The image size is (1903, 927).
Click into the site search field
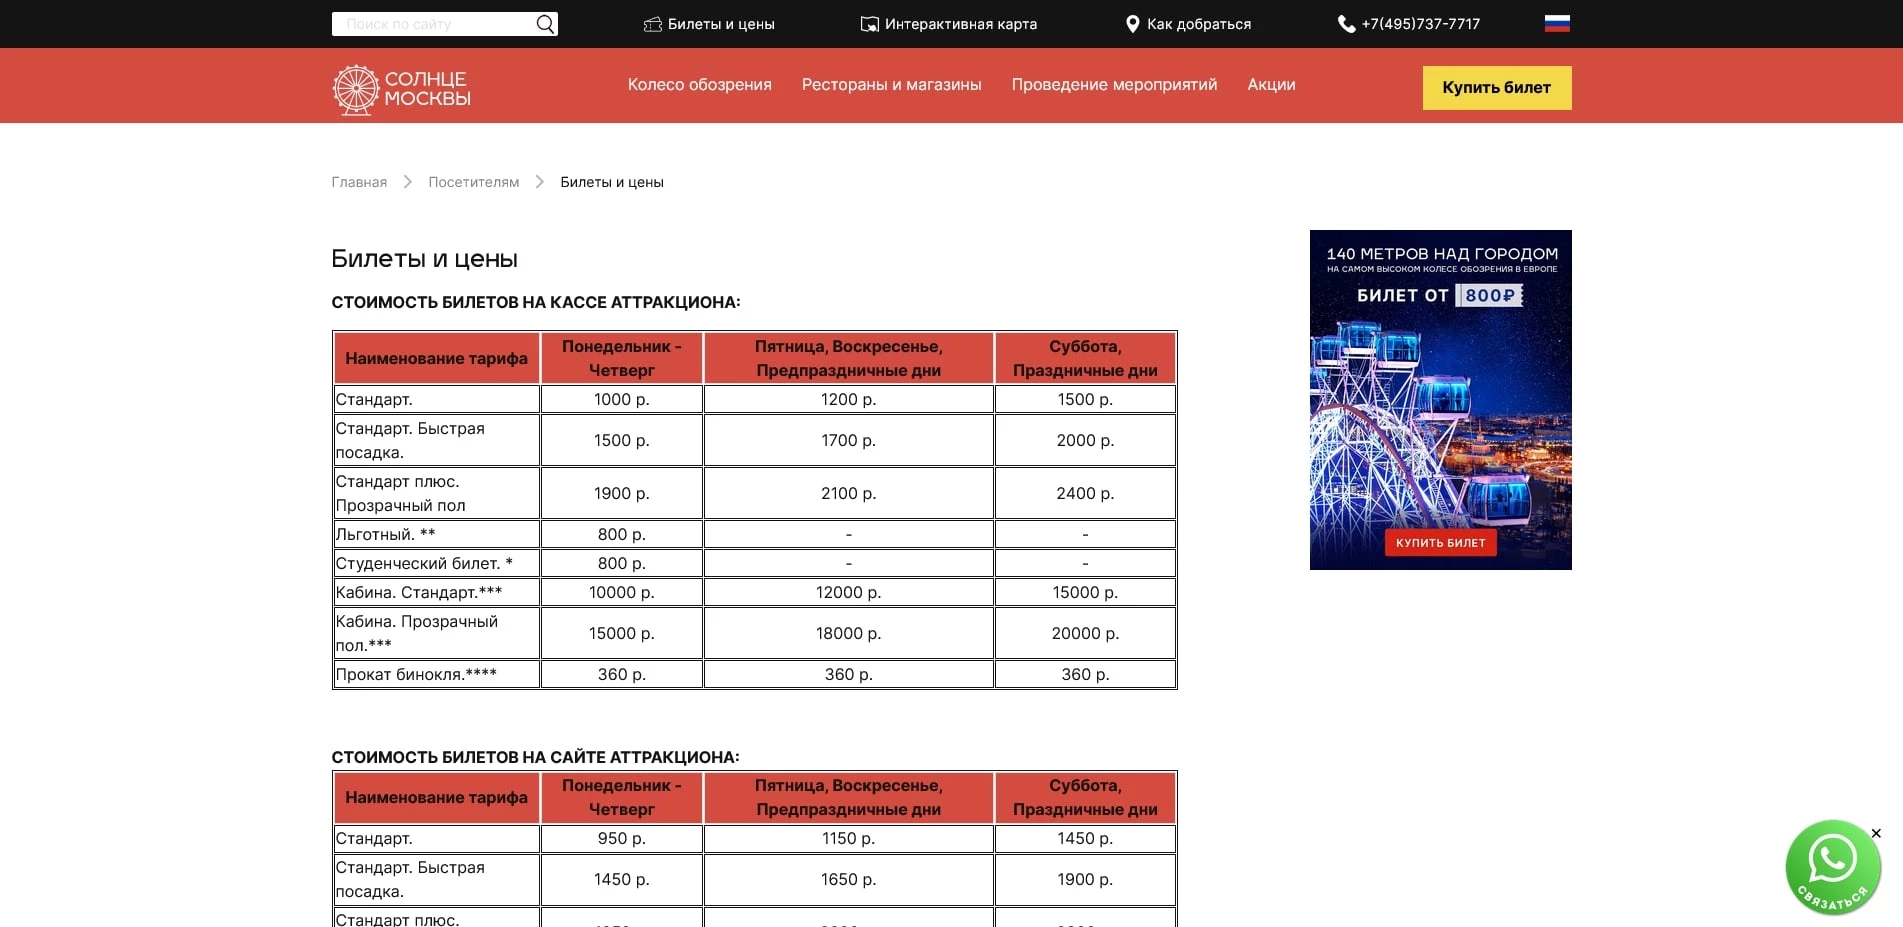[435, 24]
